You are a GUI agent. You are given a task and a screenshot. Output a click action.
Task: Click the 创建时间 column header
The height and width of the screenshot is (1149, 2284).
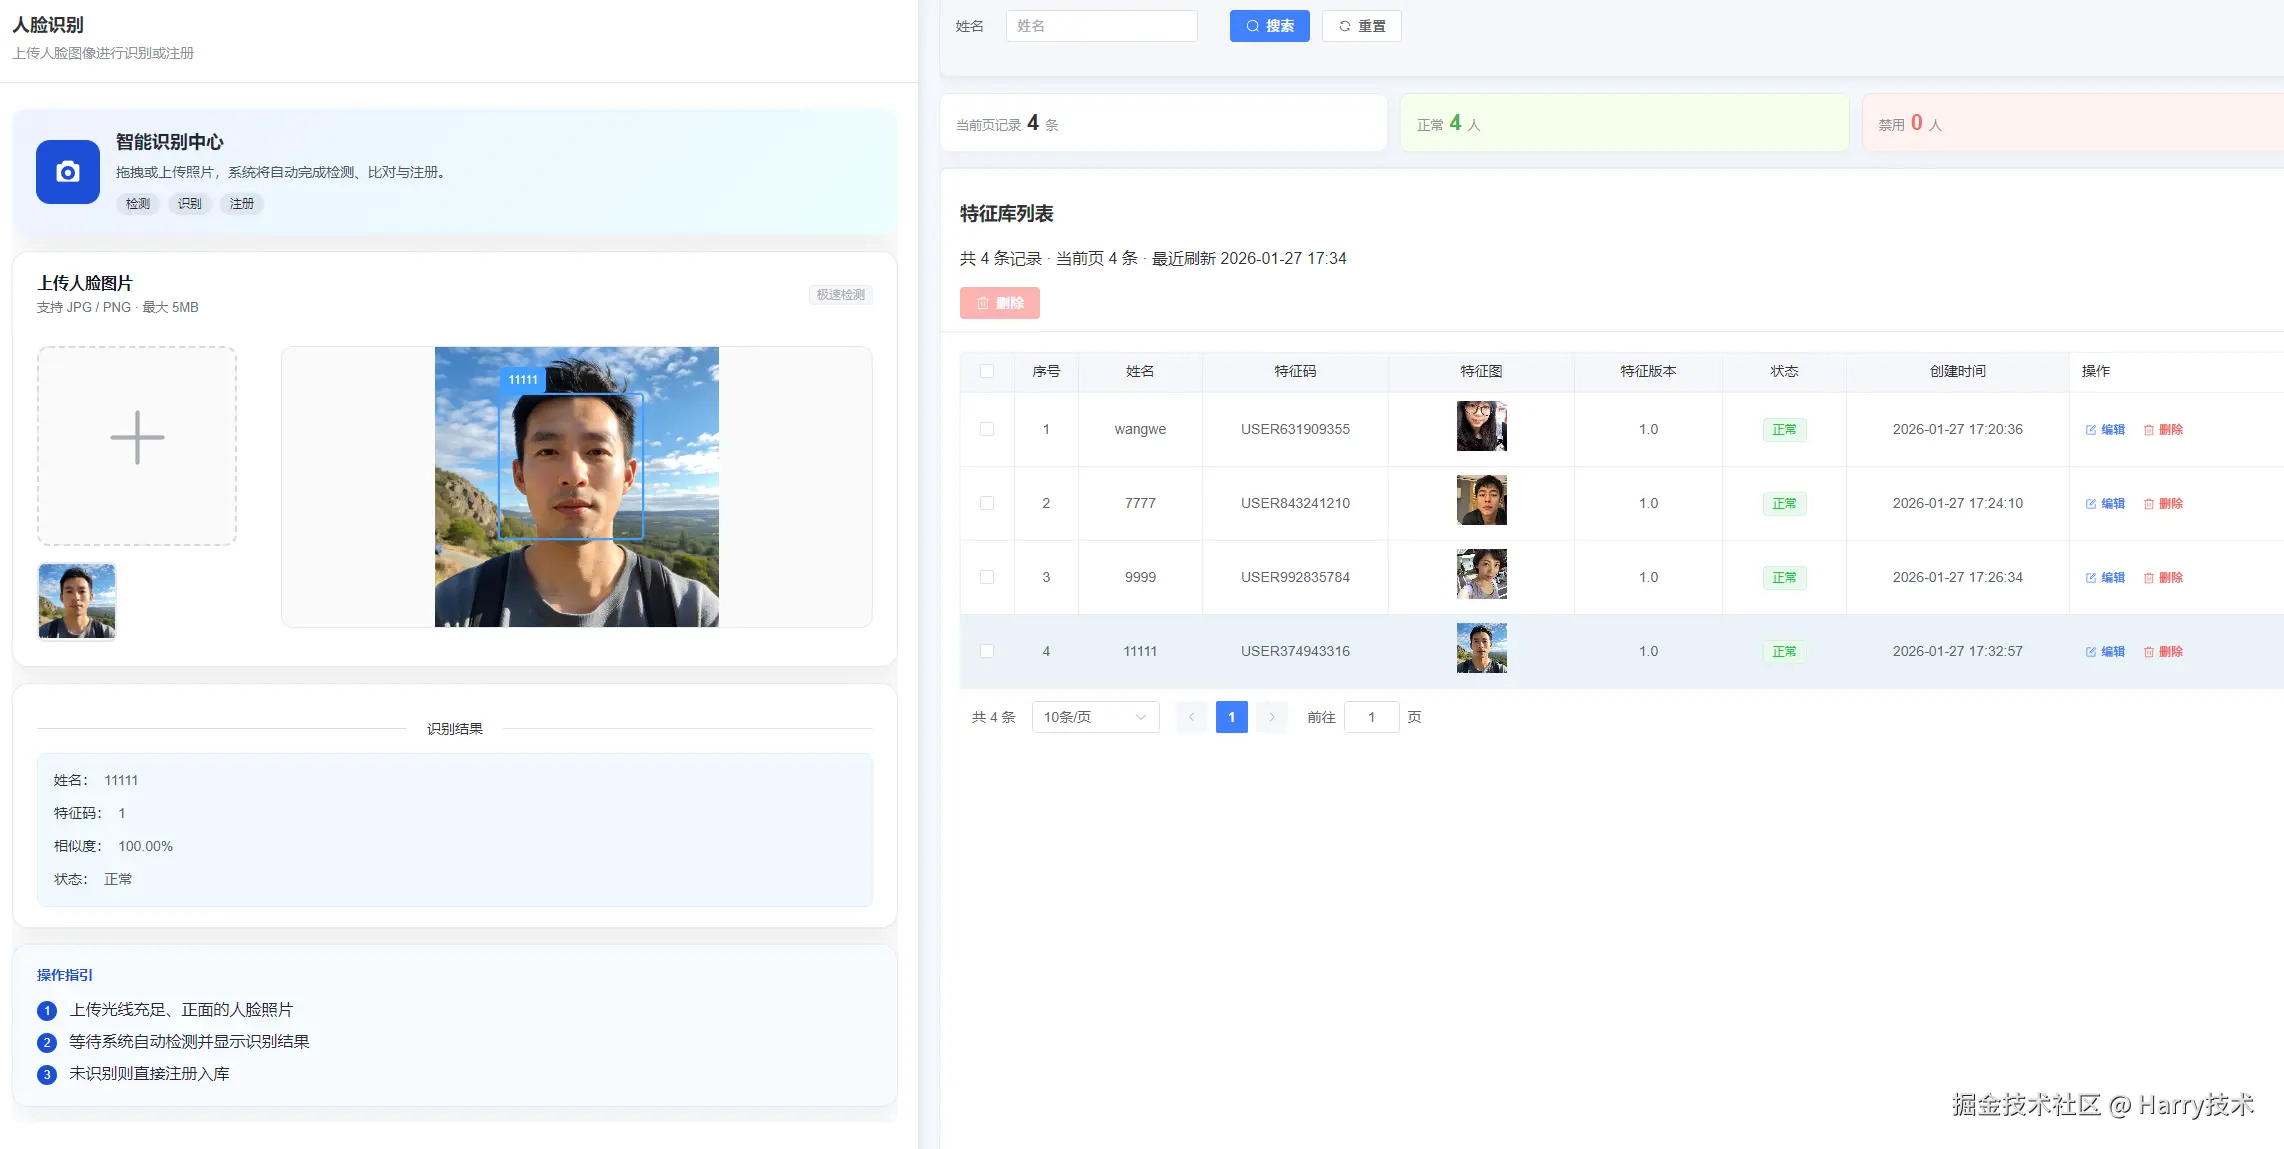(x=1957, y=371)
